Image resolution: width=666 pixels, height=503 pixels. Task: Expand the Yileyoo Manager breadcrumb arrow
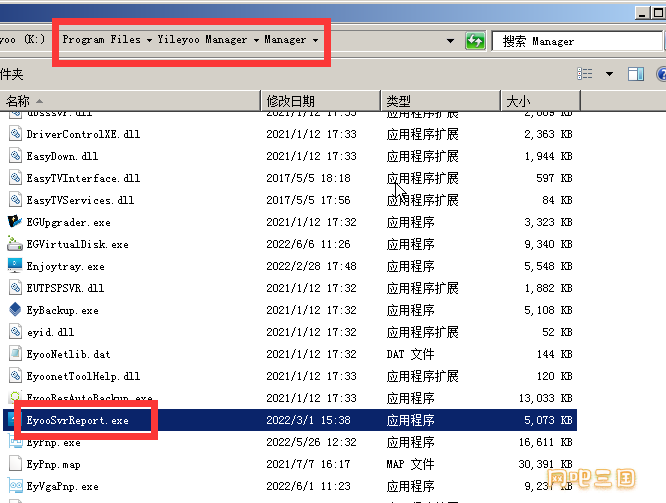pos(256,40)
